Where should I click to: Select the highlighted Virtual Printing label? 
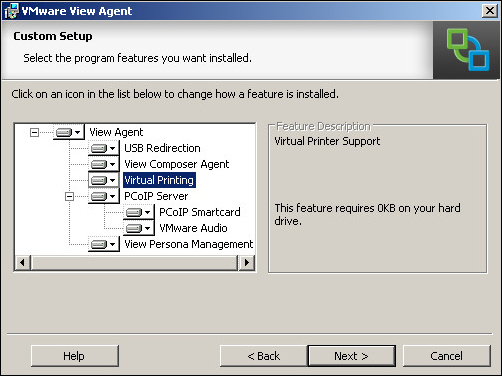pos(159,180)
